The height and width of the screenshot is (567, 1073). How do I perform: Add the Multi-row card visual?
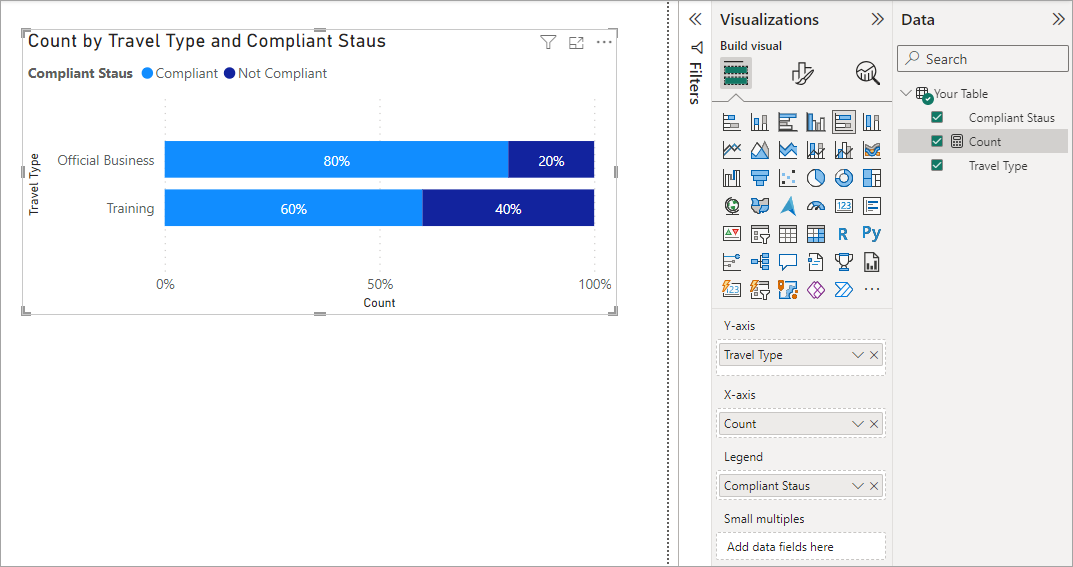tap(871, 205)
